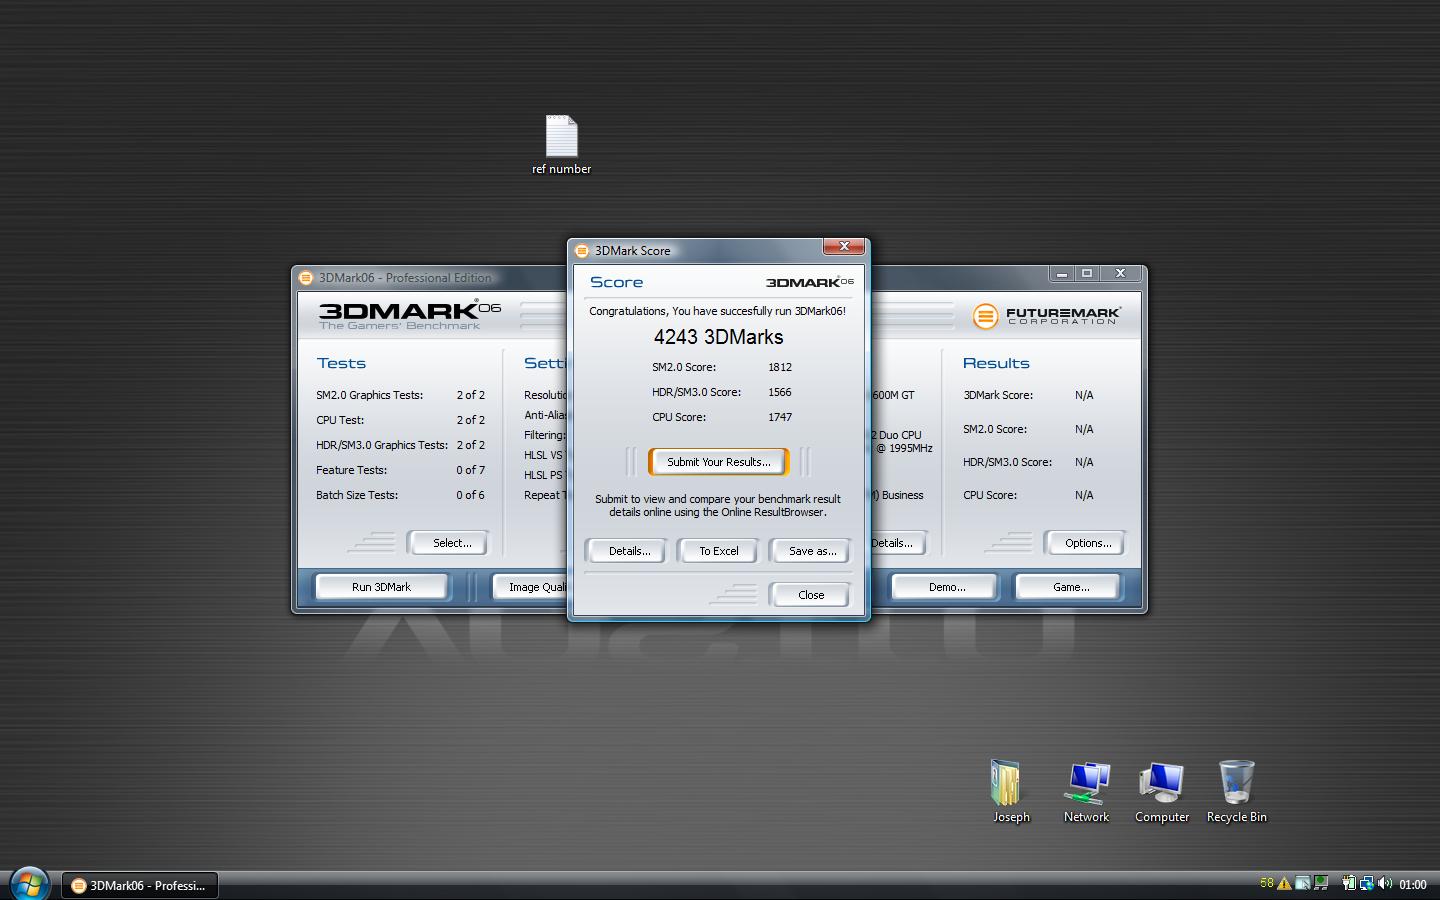The image size is (1440, 900).
Task: Click the Score heading in the dialog
Action: 617,282
